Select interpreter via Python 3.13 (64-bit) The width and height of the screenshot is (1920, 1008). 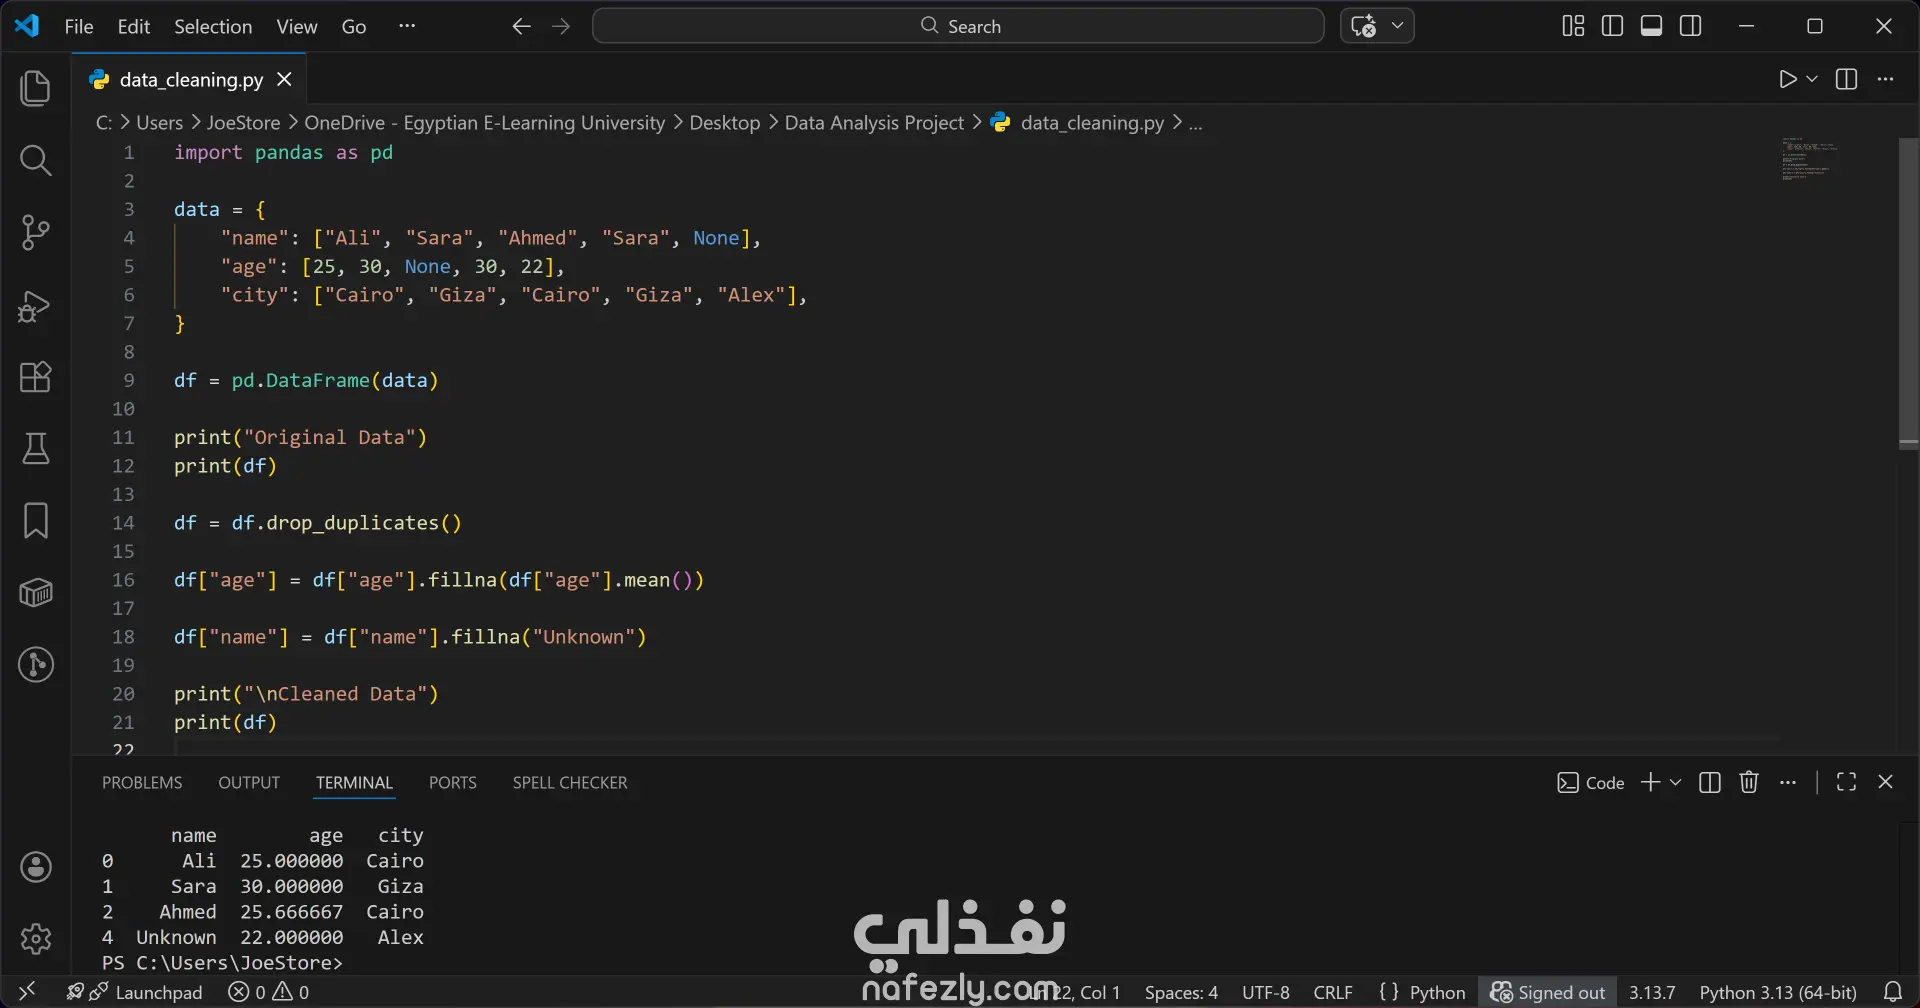coord(1778,992)
